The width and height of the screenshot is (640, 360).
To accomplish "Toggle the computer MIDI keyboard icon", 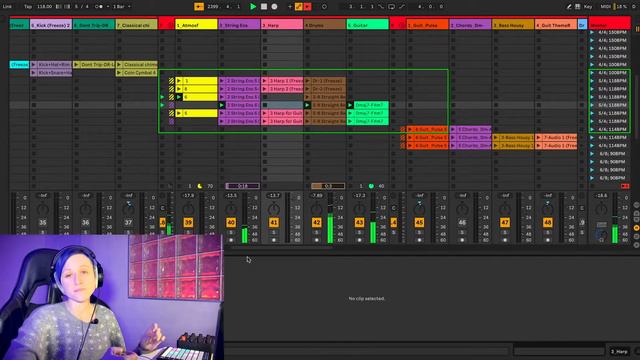I will click(x=578, y=7).
